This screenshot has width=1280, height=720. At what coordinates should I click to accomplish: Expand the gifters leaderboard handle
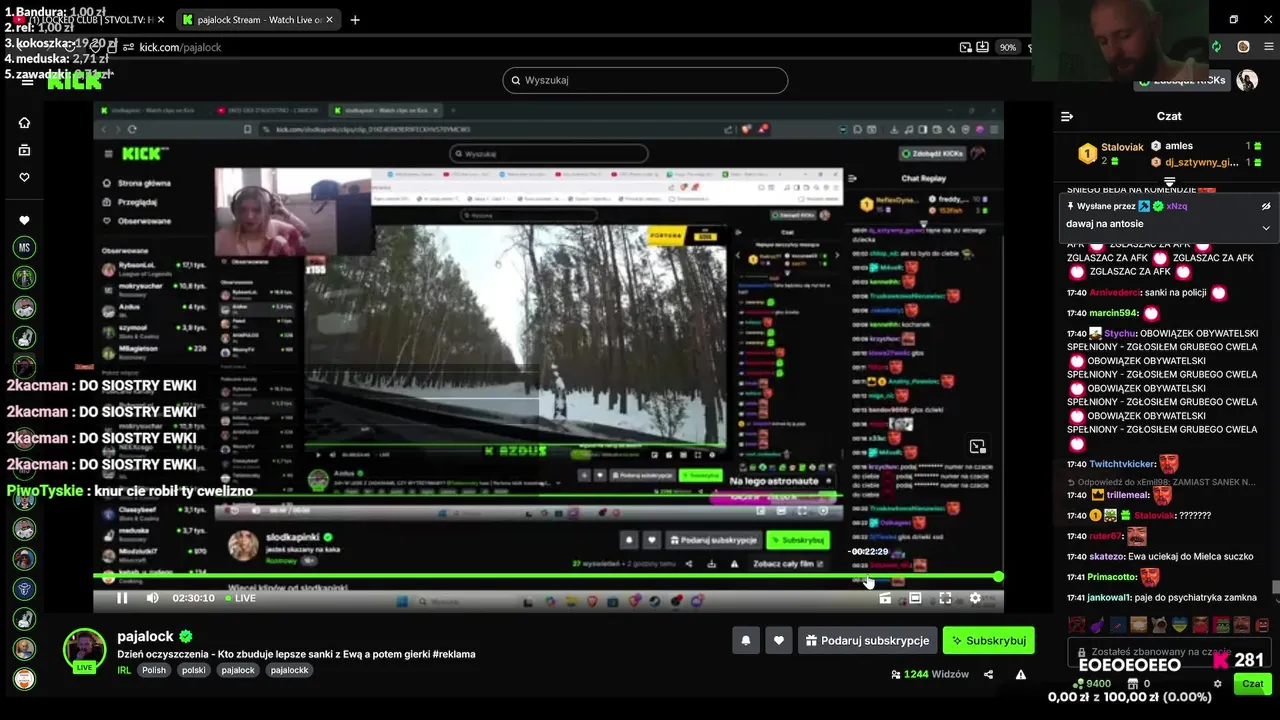point(1169,183)
